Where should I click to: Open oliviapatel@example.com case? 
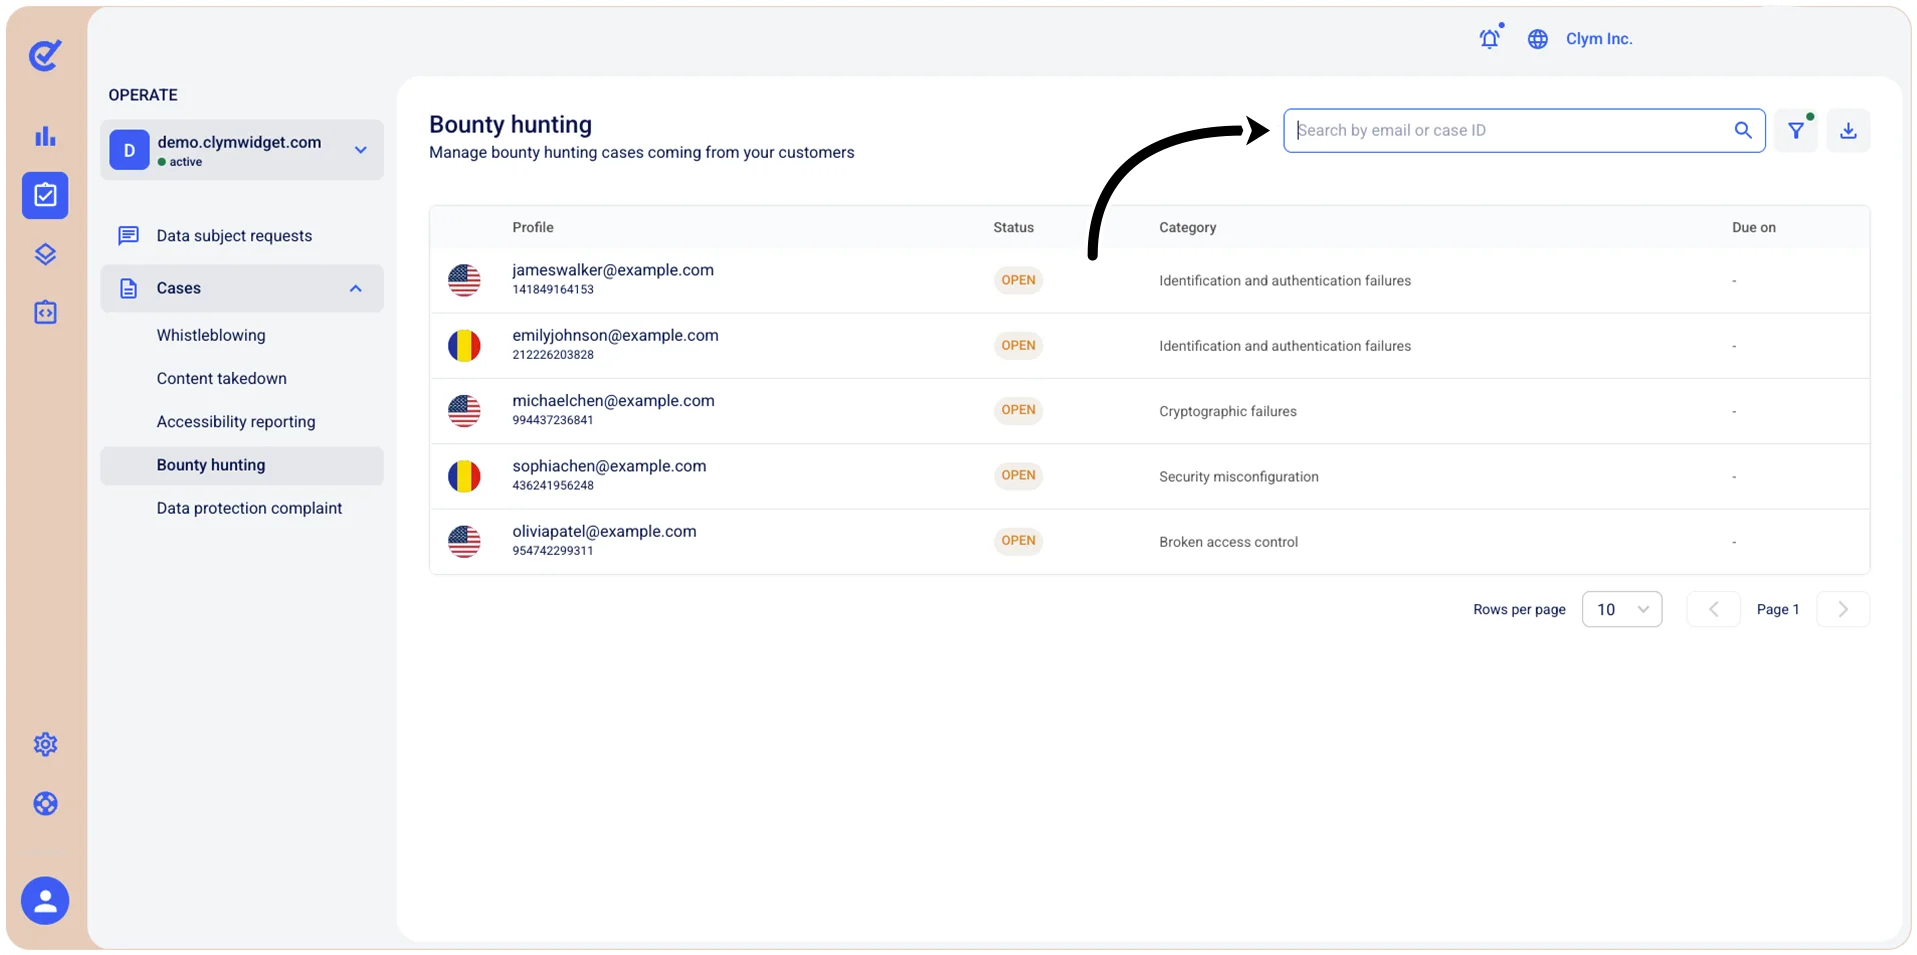(604, 531)
